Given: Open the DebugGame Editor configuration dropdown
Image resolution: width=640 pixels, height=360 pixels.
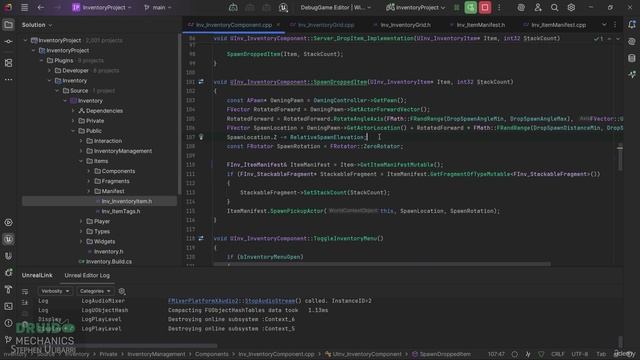Looking at the screenshot, I should point(336,7).
